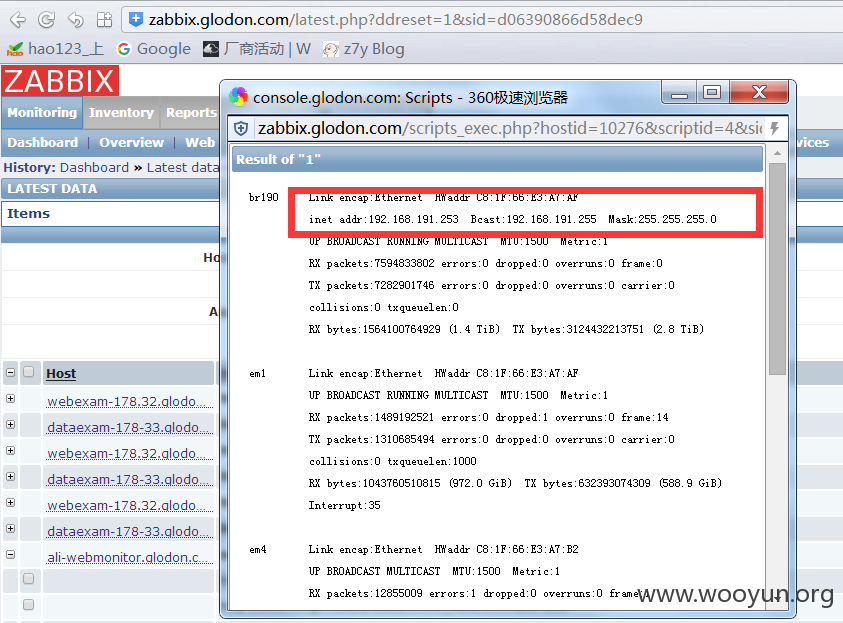Open the Inventory tab

point(122,112)
